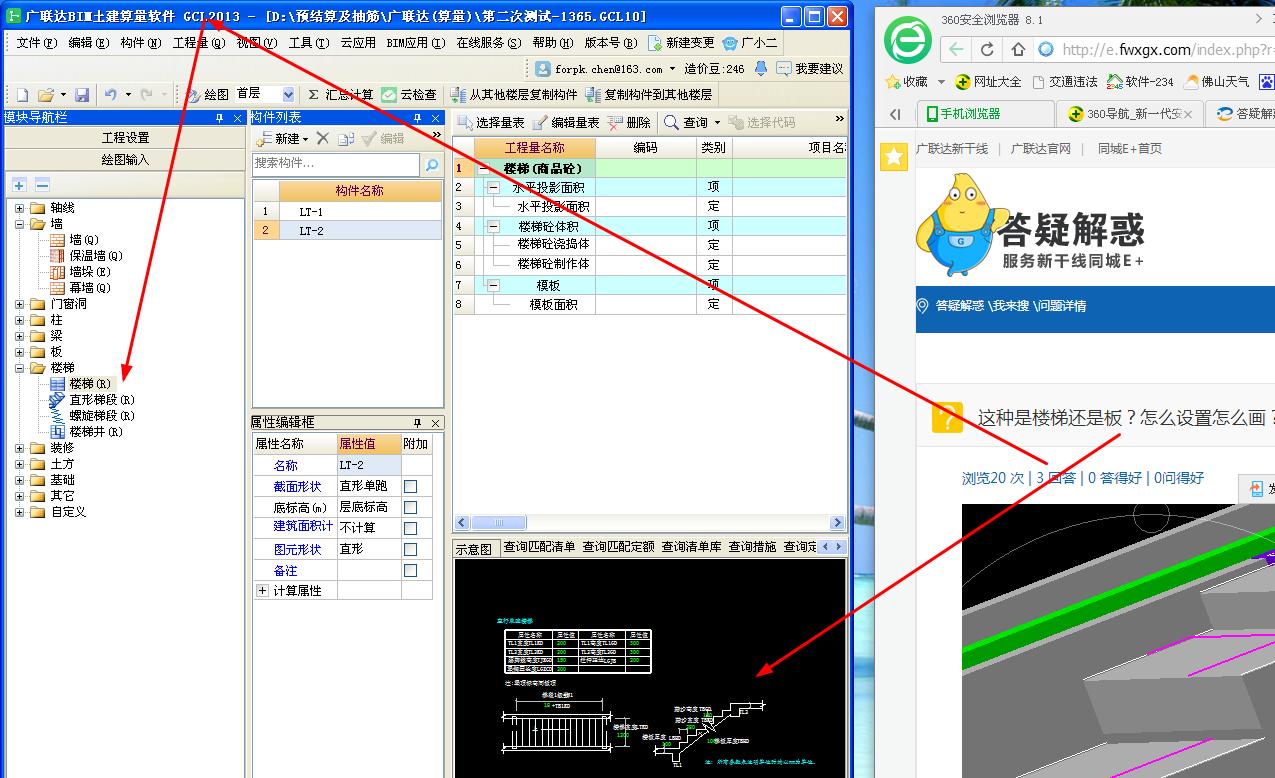Select the 幕墙(Q) tree item

90,288
